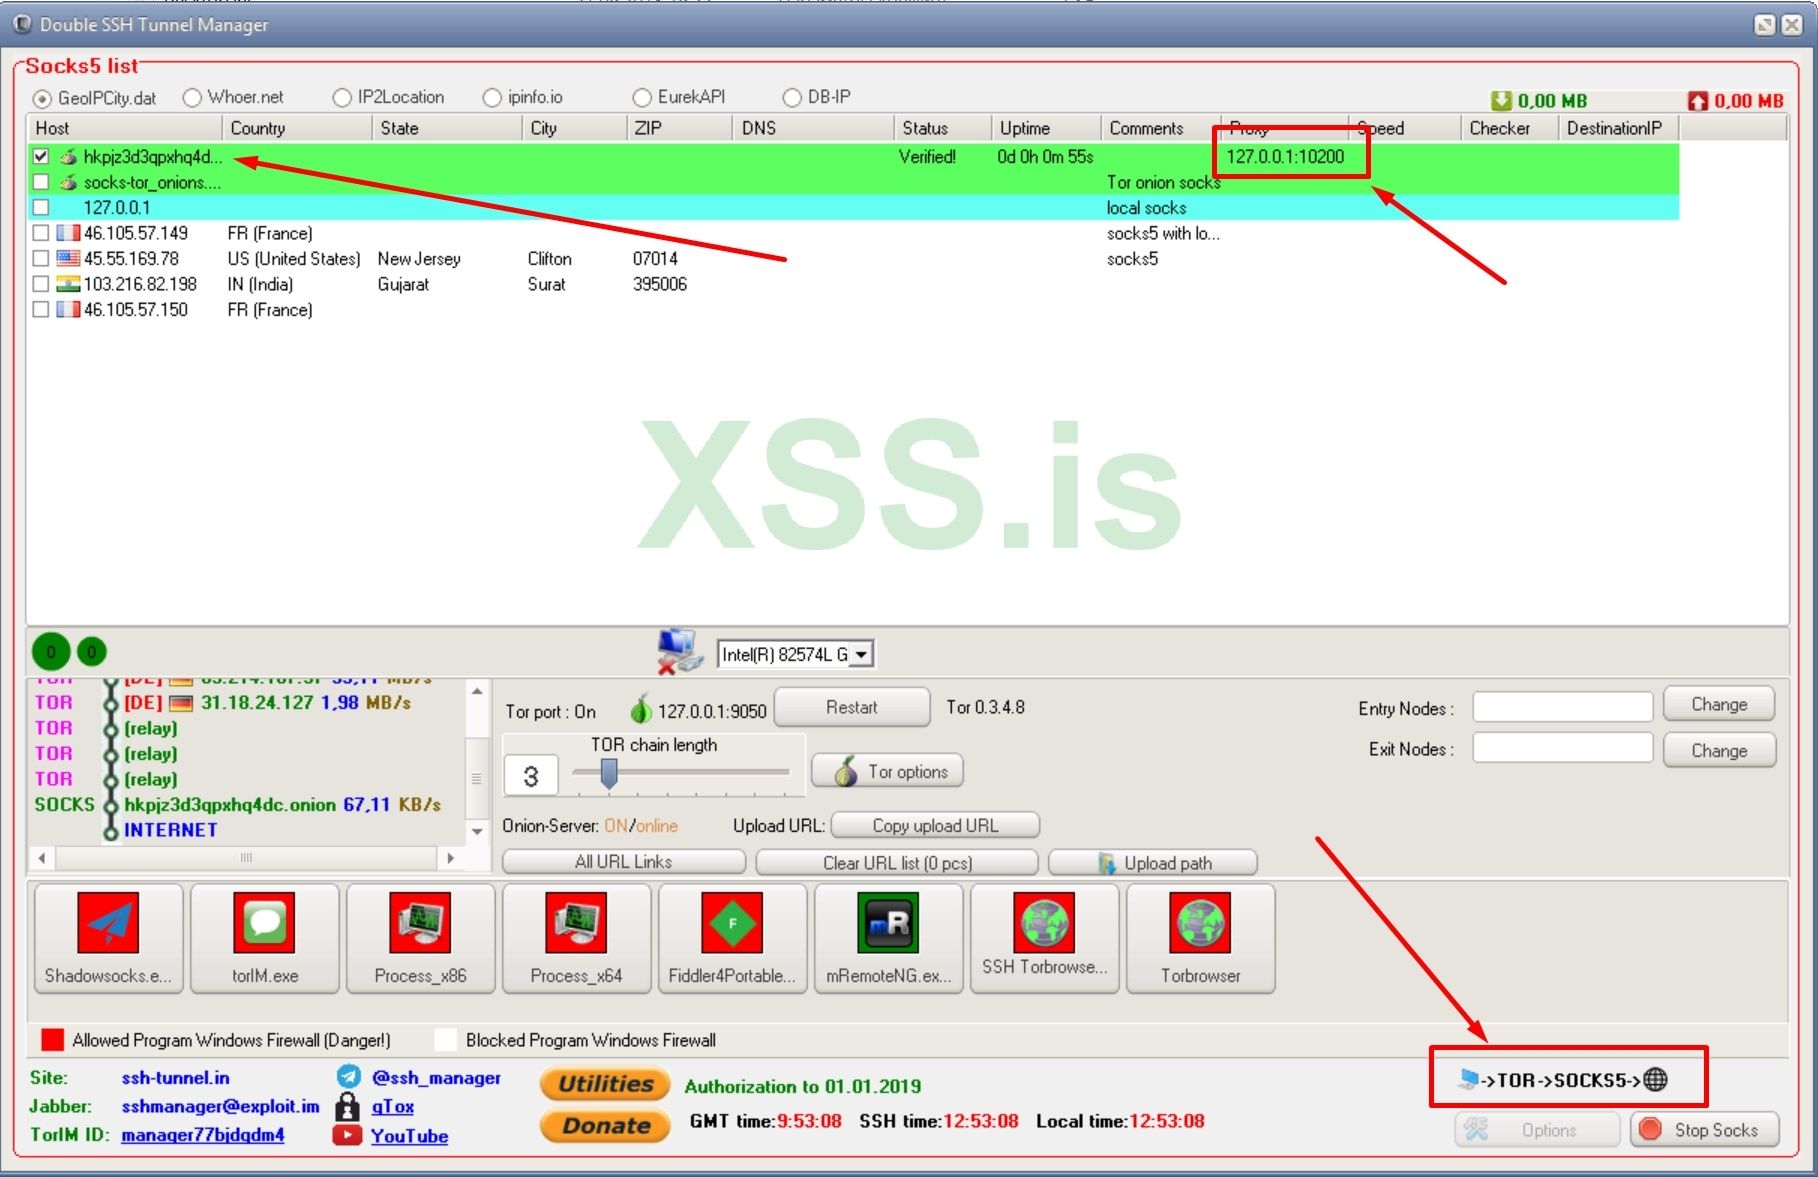Click the network adapter computer icon
The height and width of the screenshot is (1177, 1818).
click(680, 652)
